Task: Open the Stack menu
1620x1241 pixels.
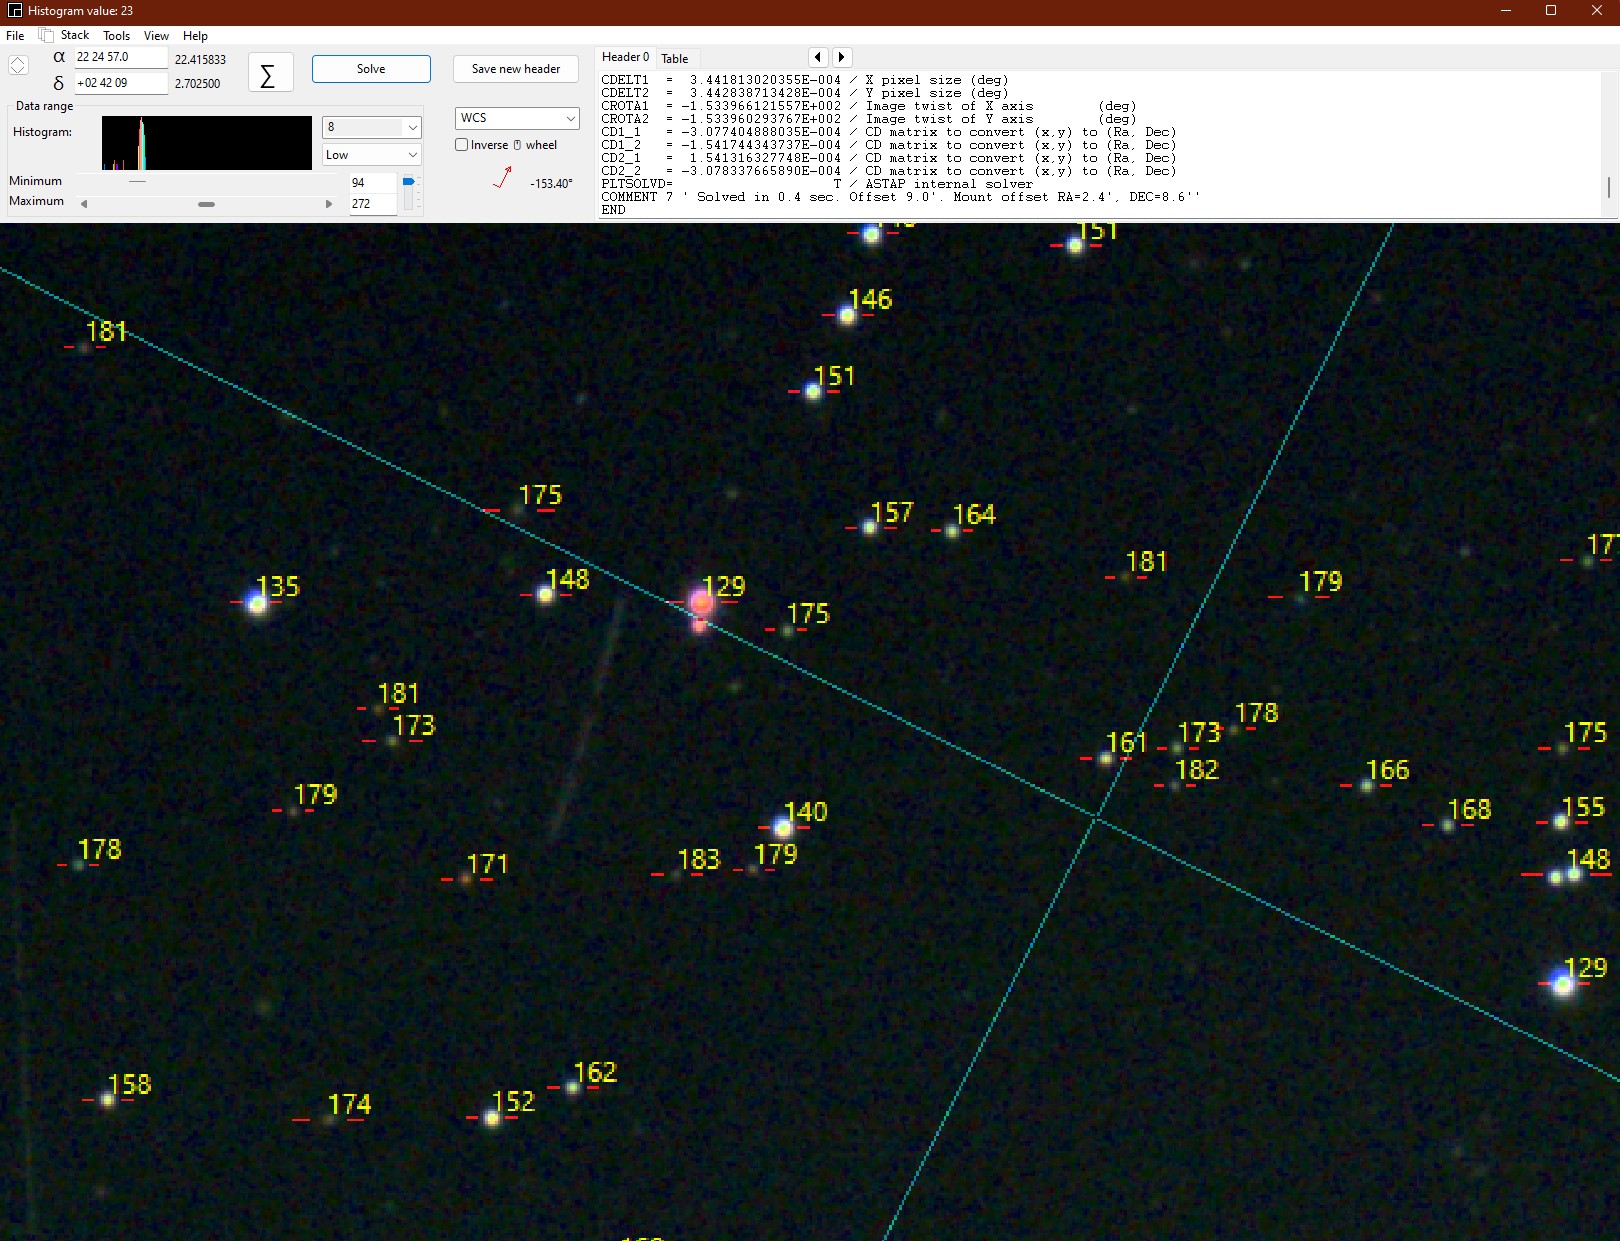Action: [75, 35]
